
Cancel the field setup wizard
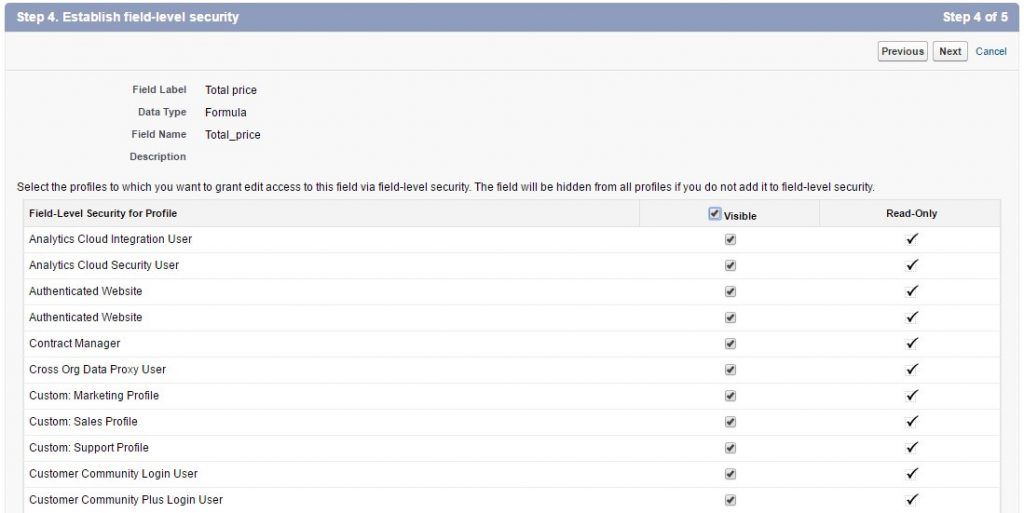(991, 51)
